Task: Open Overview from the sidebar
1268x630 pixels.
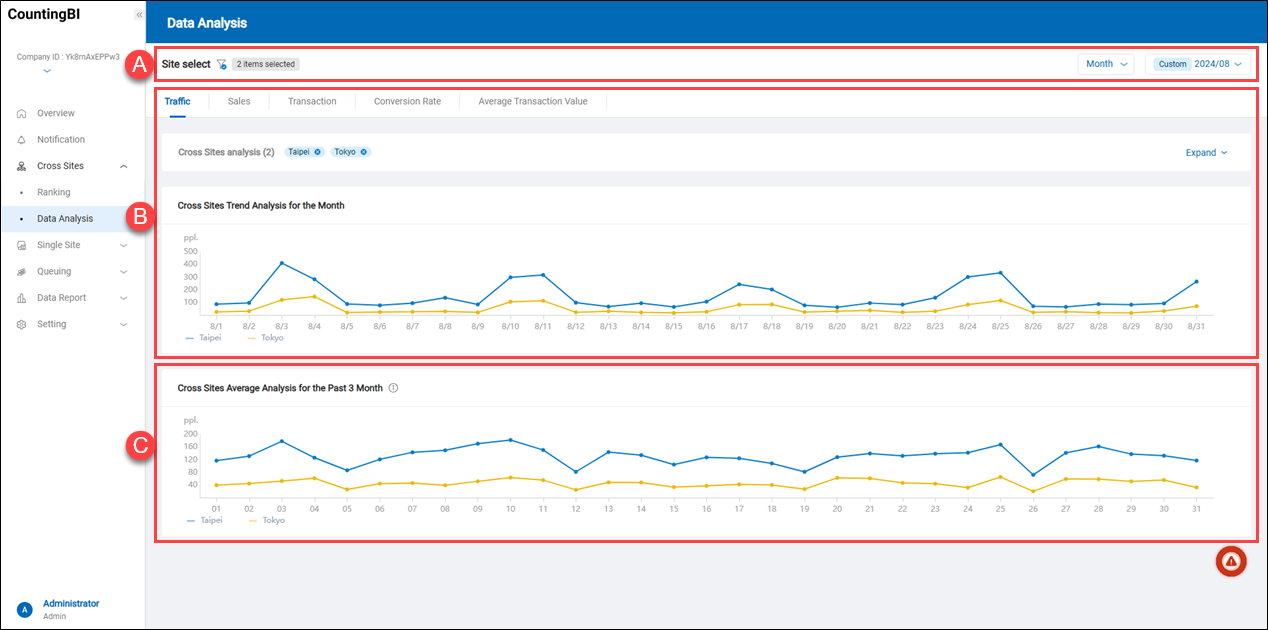Action: pos(56,113)
